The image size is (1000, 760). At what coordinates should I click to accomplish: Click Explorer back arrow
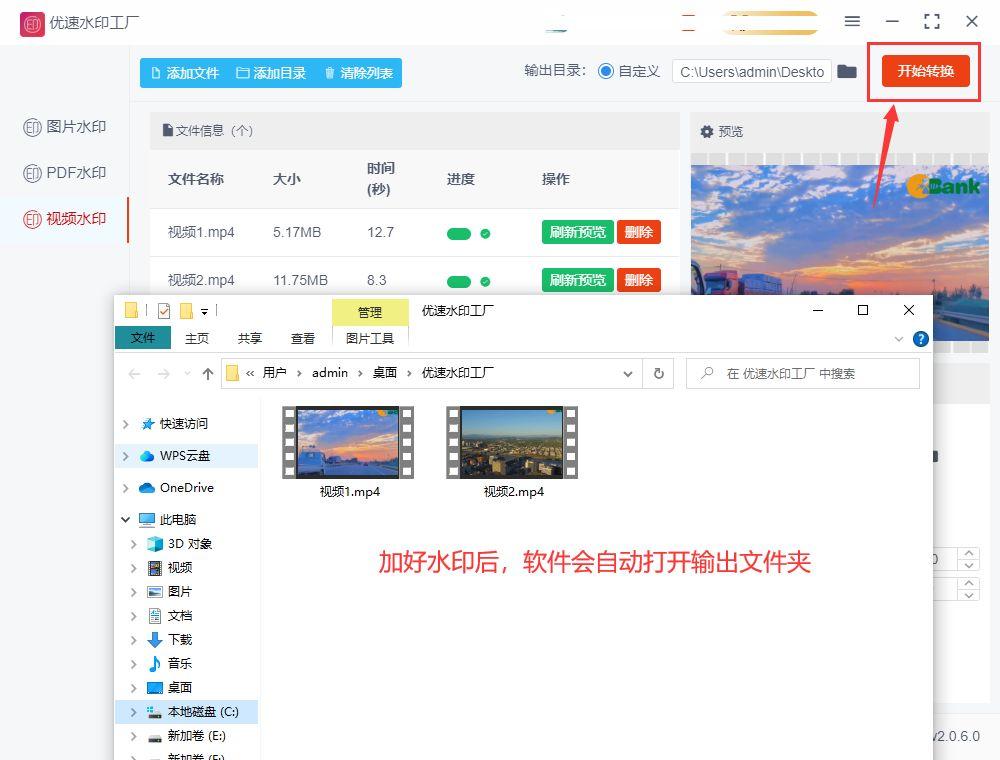(135, 374)
